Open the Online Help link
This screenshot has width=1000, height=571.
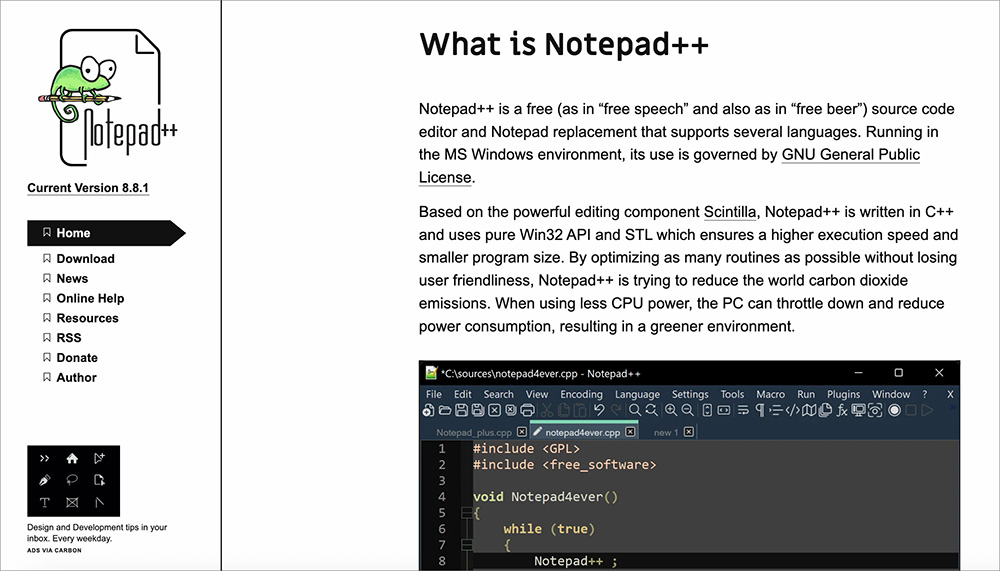[90, 298]
